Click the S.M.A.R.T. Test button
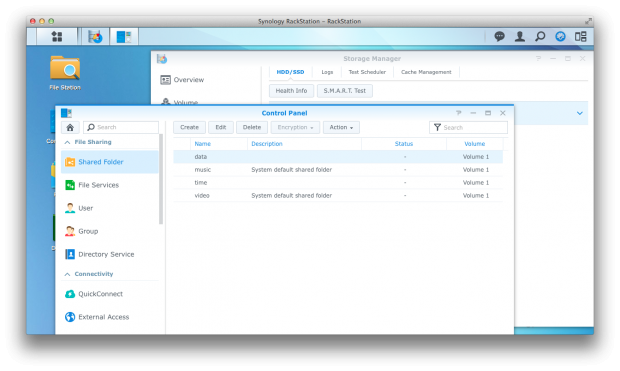Image resolution: width=620 pixels, height=371 pixels. pyautogui.click(x=344, y=91)
